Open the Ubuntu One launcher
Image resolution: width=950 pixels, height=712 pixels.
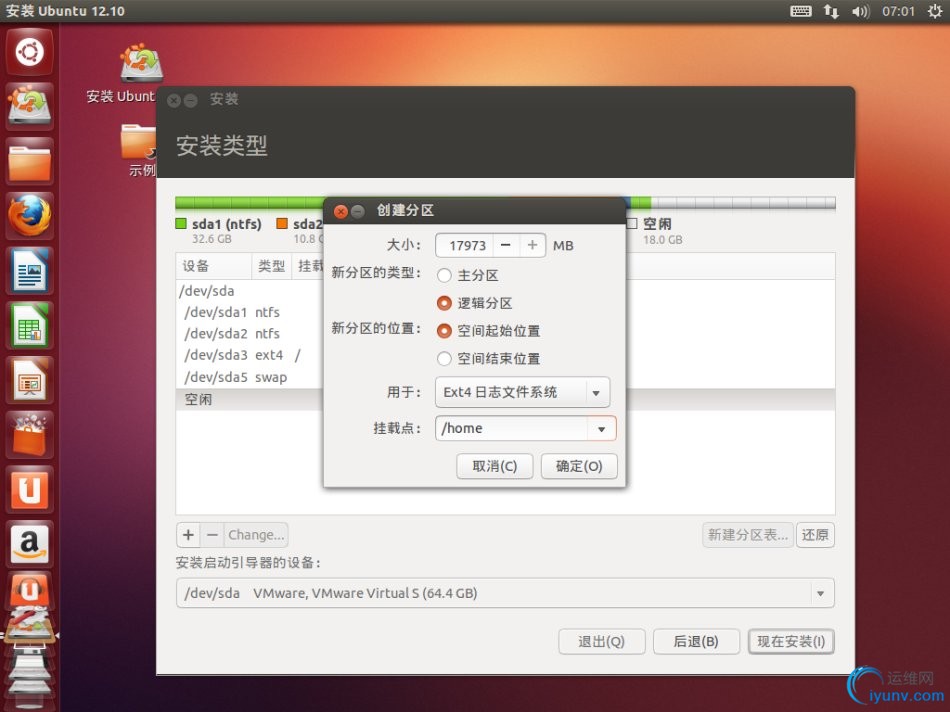(x=30, y=489)
